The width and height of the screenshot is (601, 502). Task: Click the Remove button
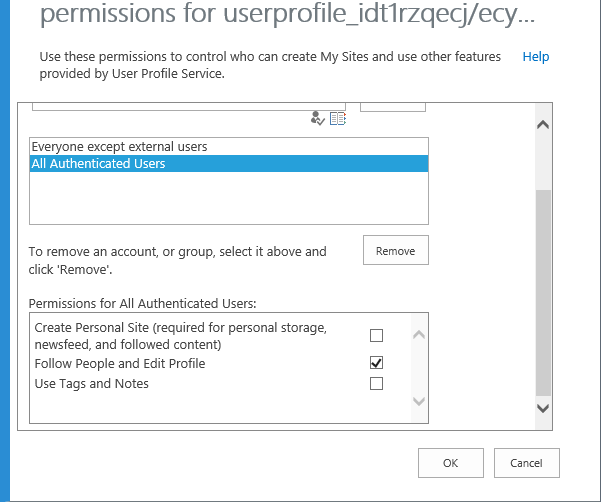click(x=396, y=250)
